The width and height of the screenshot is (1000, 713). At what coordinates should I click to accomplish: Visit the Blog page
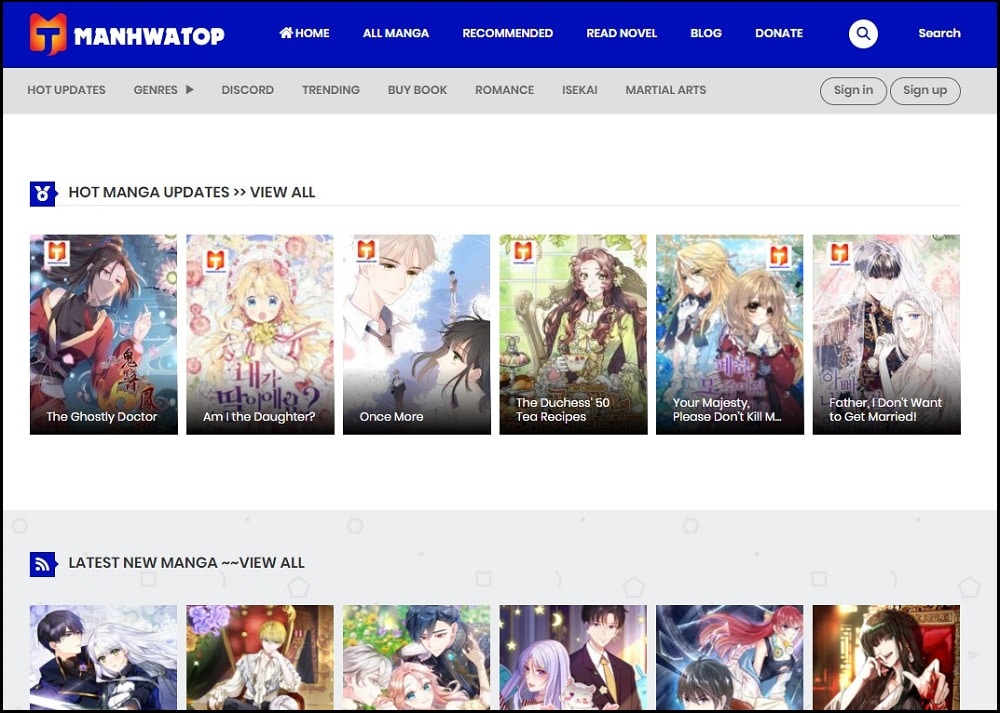pos(705,33)
